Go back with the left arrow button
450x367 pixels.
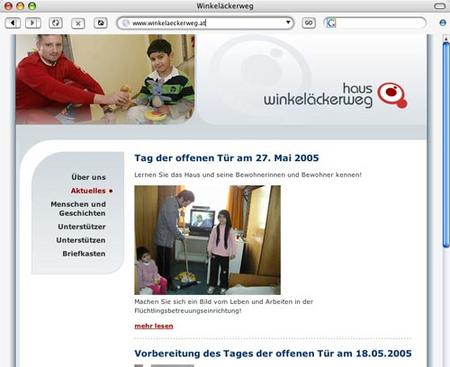pos(13,23)
